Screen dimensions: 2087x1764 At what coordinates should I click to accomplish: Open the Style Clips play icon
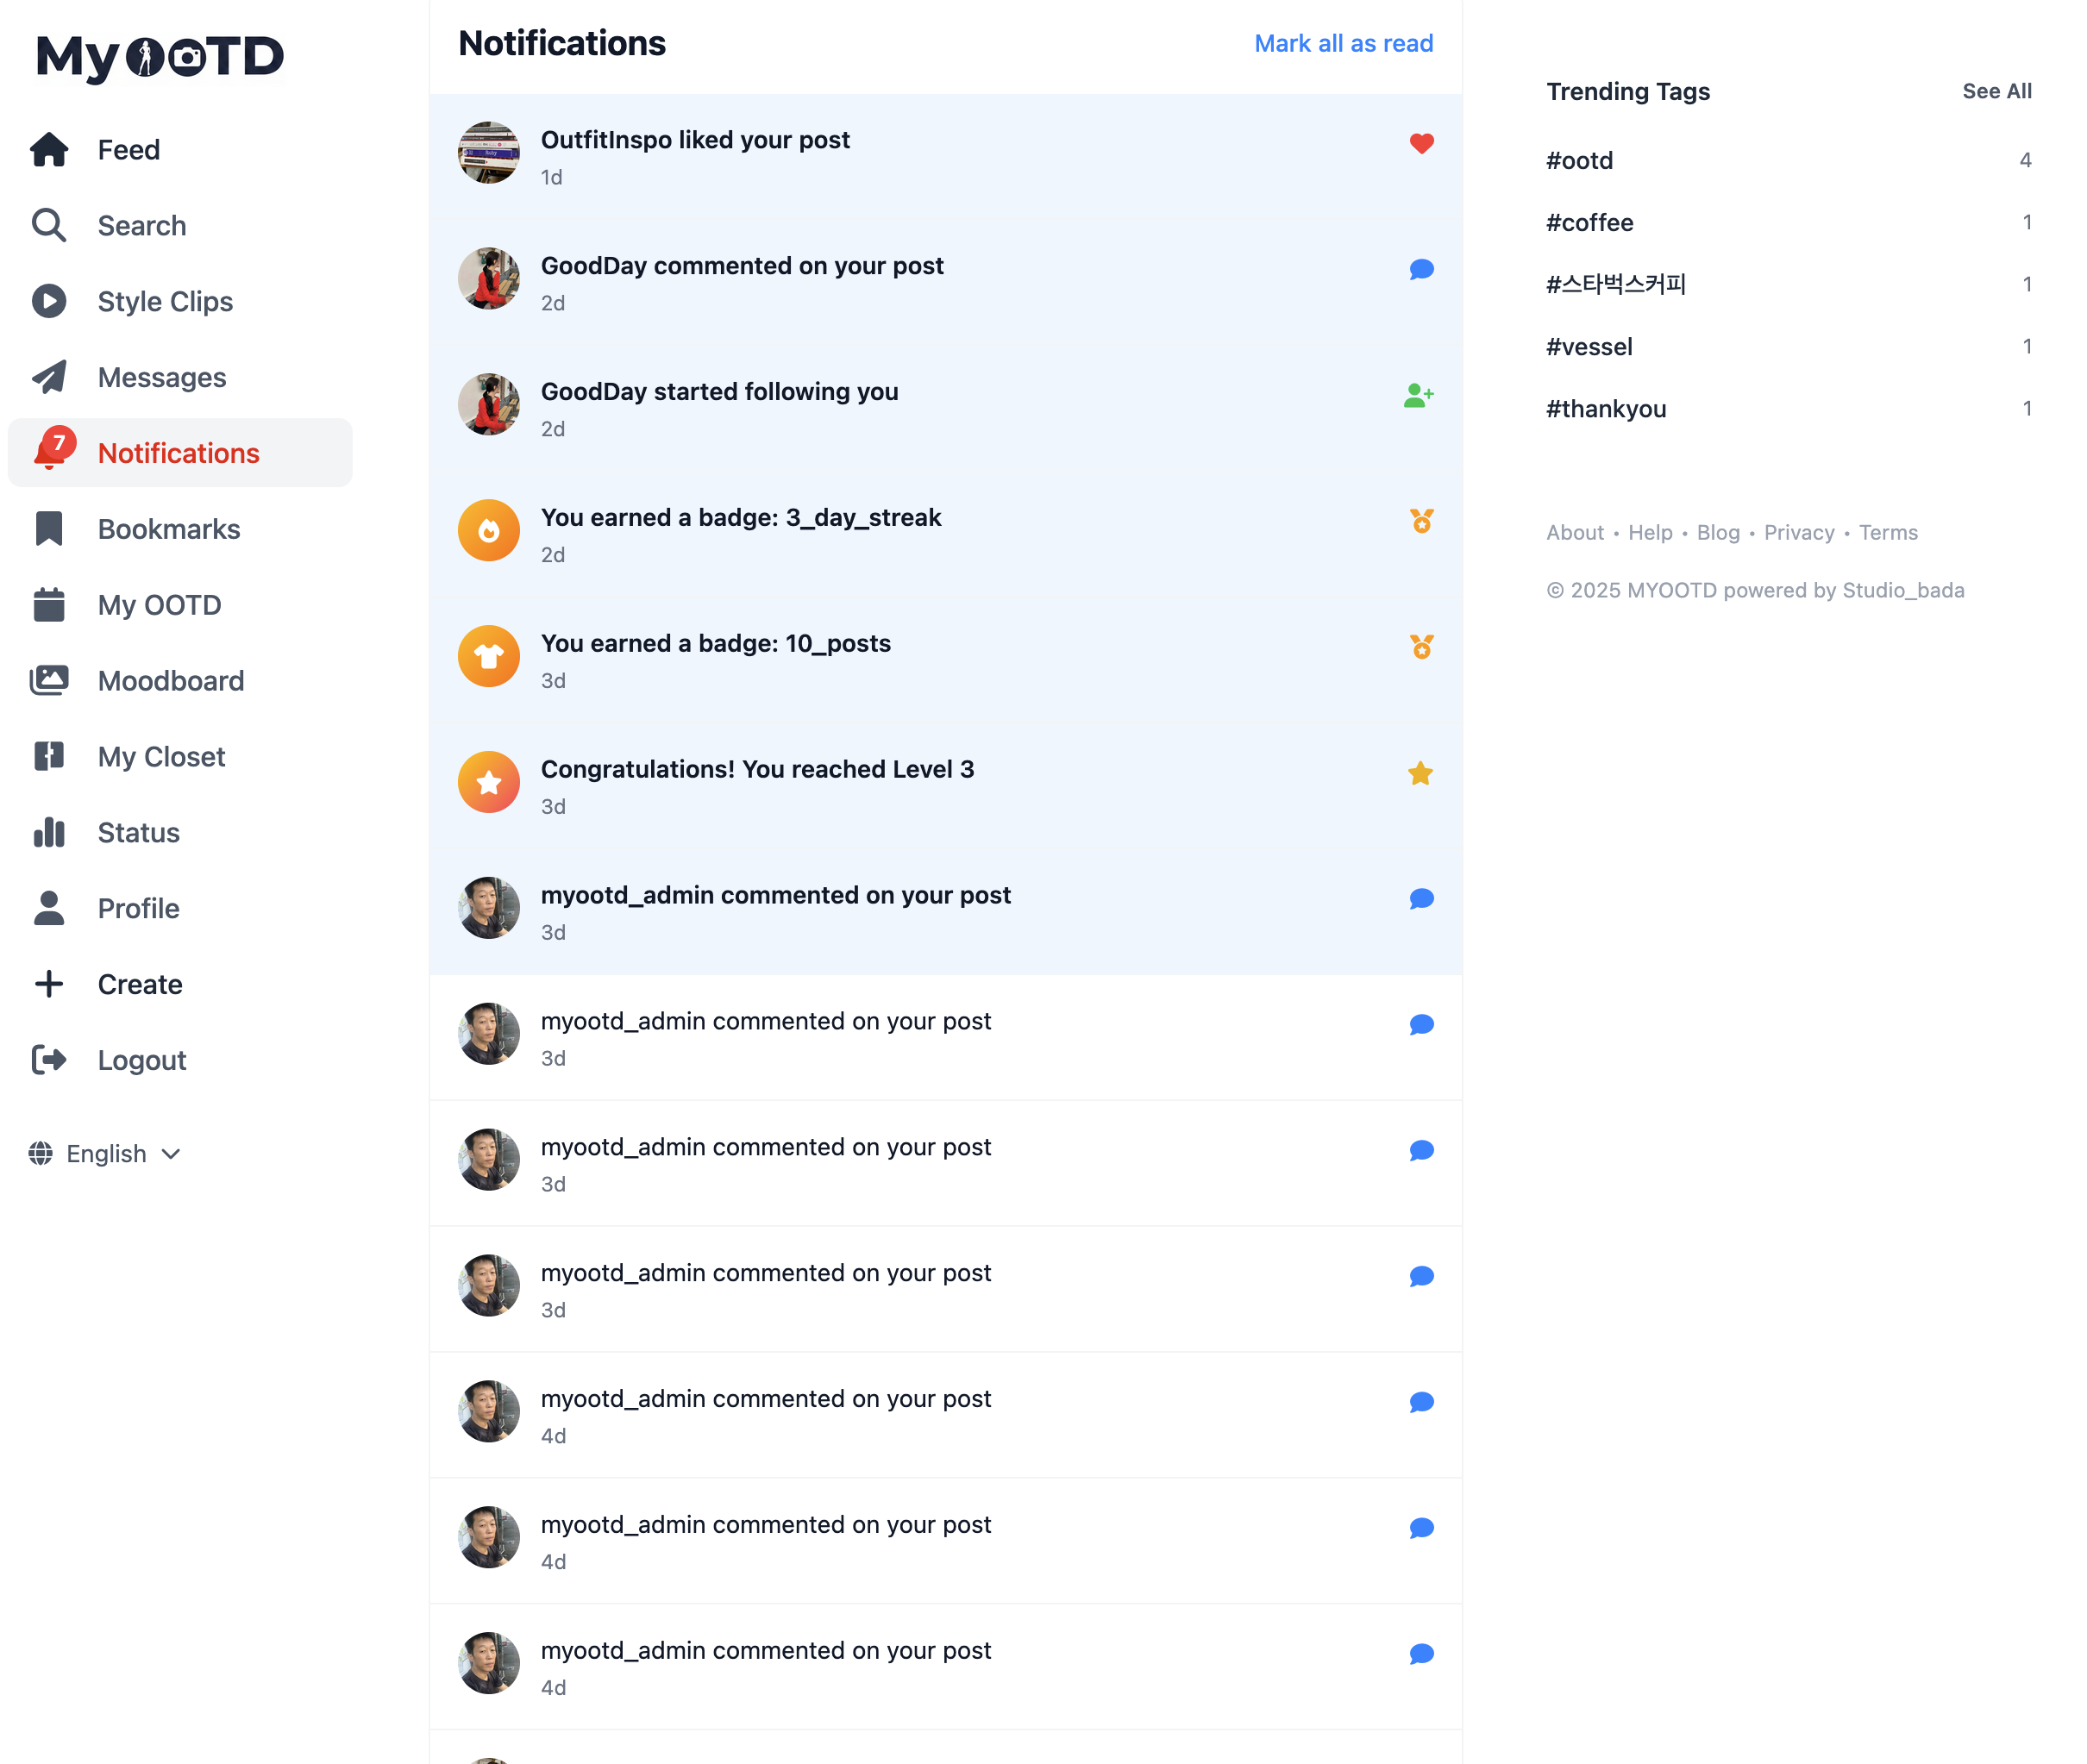(49, 301)
